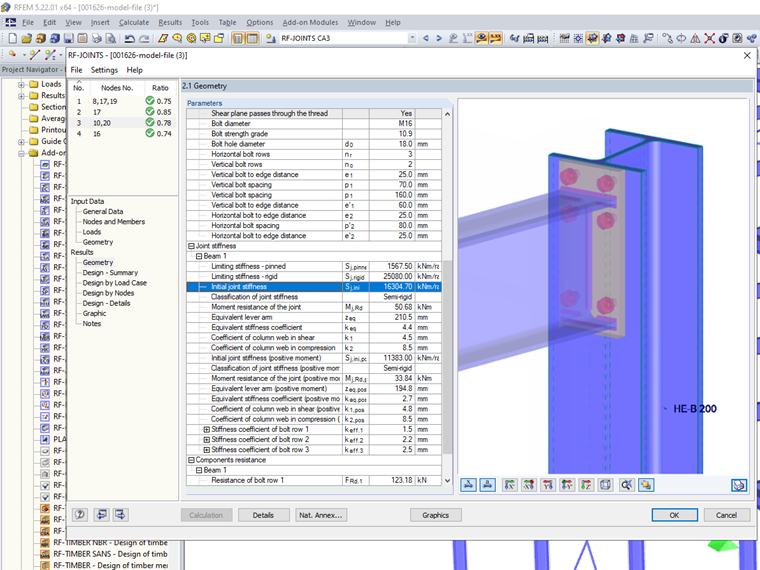View joint in Z direction
The height and width of the screenshot is (570, 760).
(586, 485)
